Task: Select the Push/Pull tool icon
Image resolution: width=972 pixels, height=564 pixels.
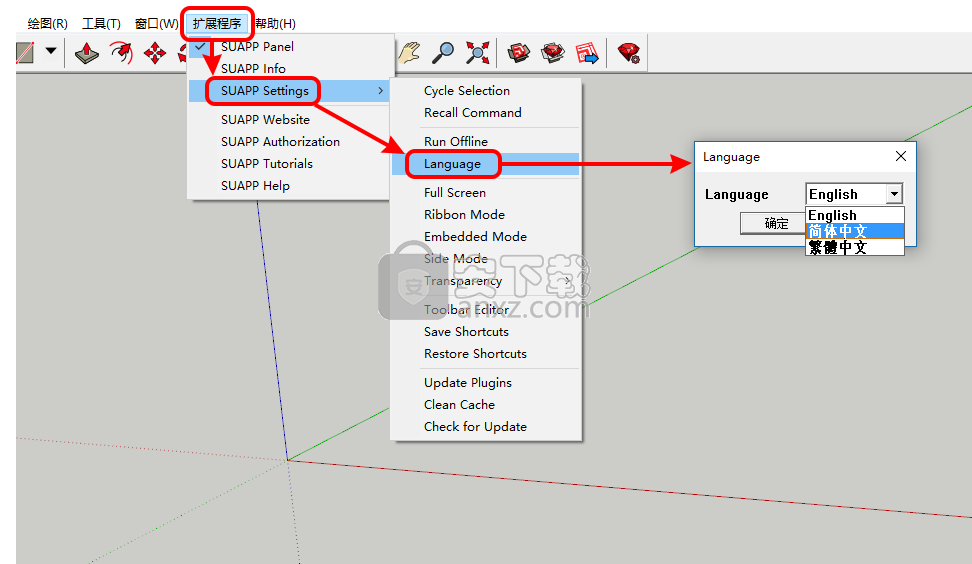Action: click(x=87, y=53)
